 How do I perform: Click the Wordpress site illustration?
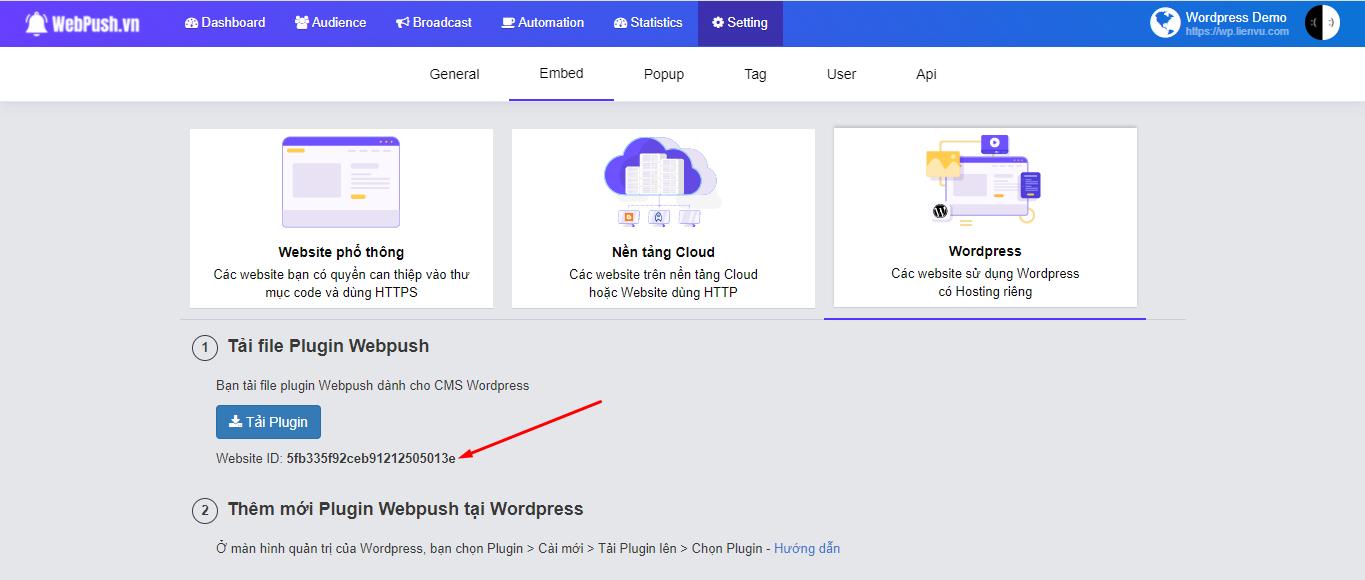point(985,180)
